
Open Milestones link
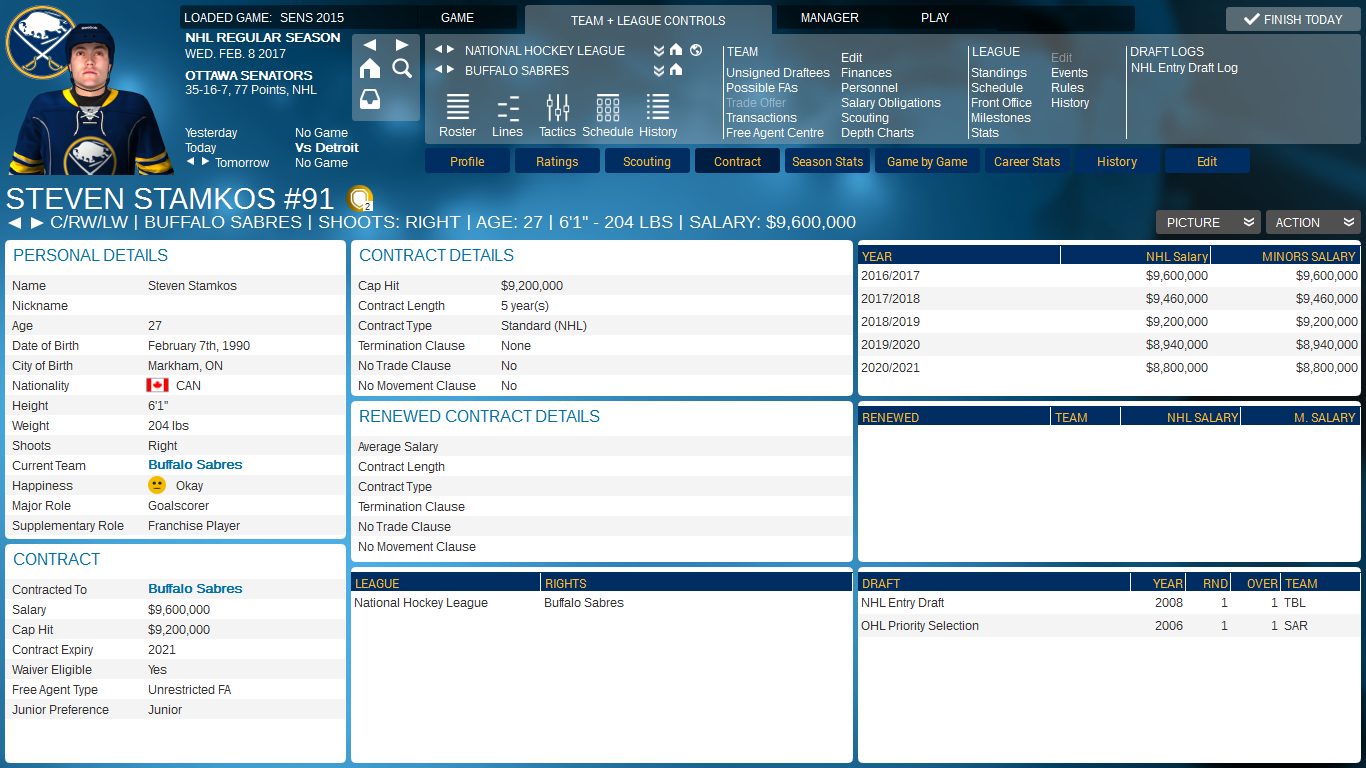(1001, 118)
